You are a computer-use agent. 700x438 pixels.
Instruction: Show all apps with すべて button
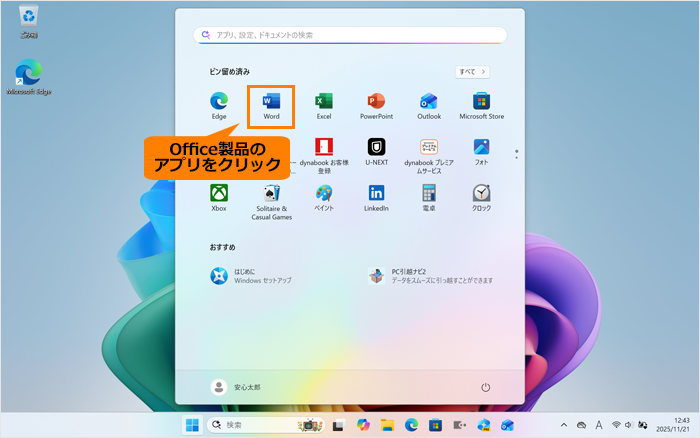pyautogui.click(x=472, y=72)
